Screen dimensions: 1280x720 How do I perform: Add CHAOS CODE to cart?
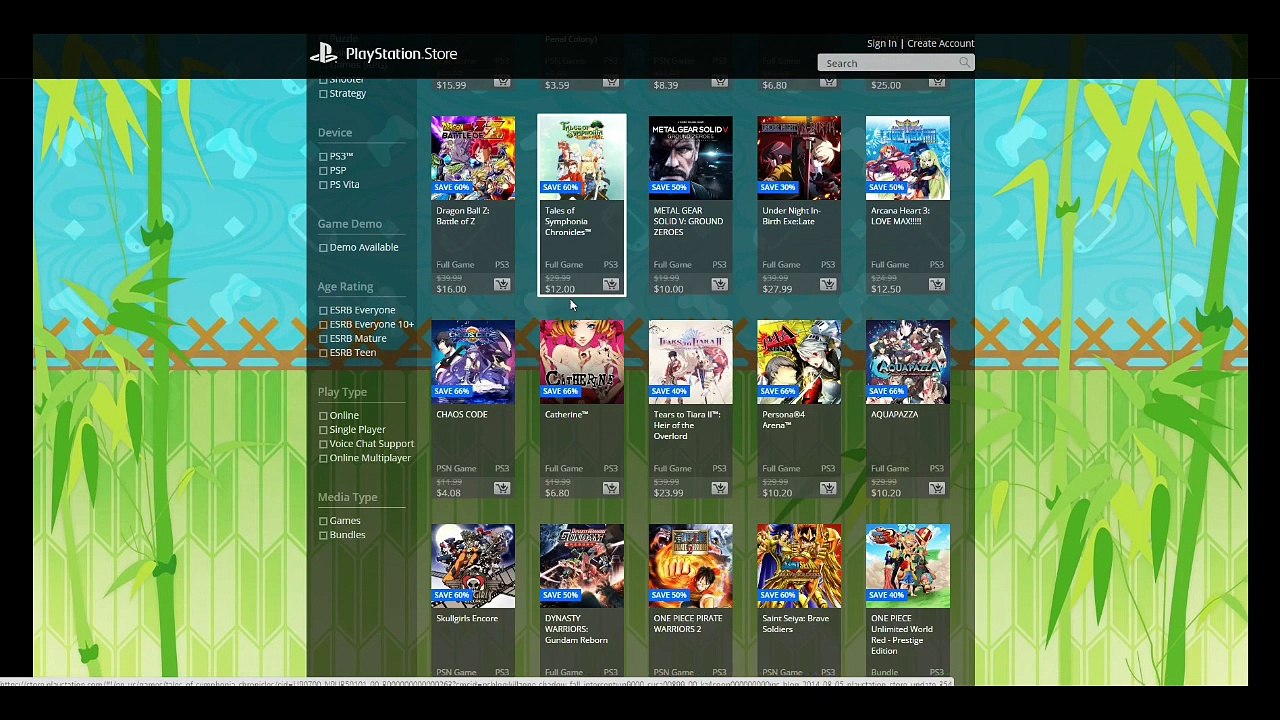[x=502, y=489]
